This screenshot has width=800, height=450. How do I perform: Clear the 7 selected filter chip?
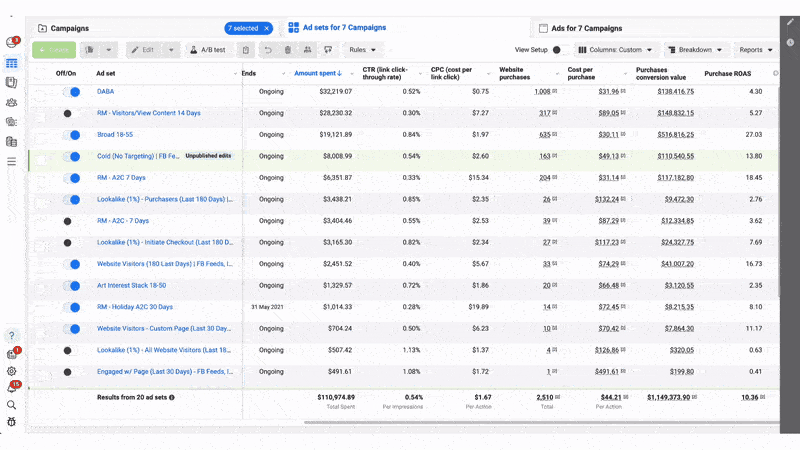[x=267, y=29]
